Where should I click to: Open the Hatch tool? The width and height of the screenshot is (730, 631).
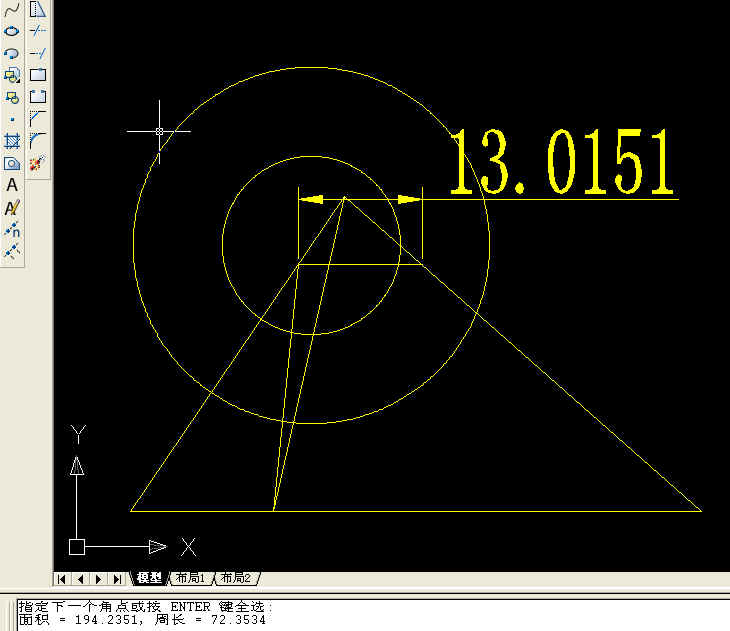pyautogui.click(x=12, y=141)
